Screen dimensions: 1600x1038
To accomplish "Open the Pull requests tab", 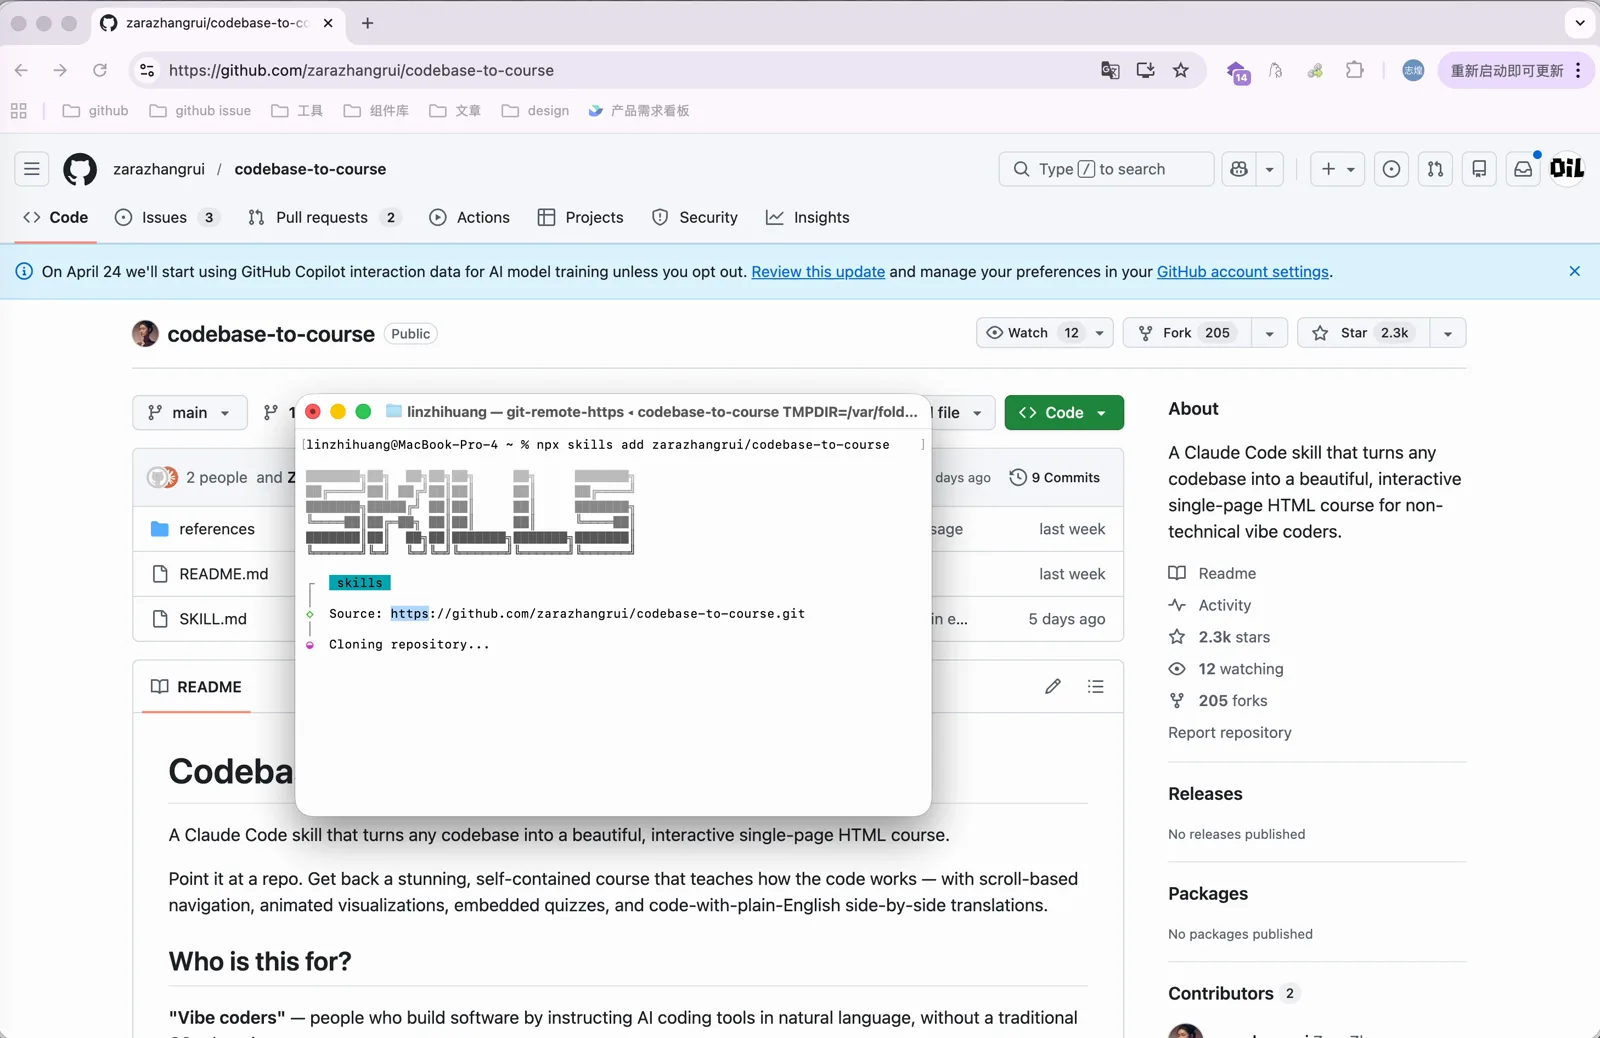I will coord(324,217).
